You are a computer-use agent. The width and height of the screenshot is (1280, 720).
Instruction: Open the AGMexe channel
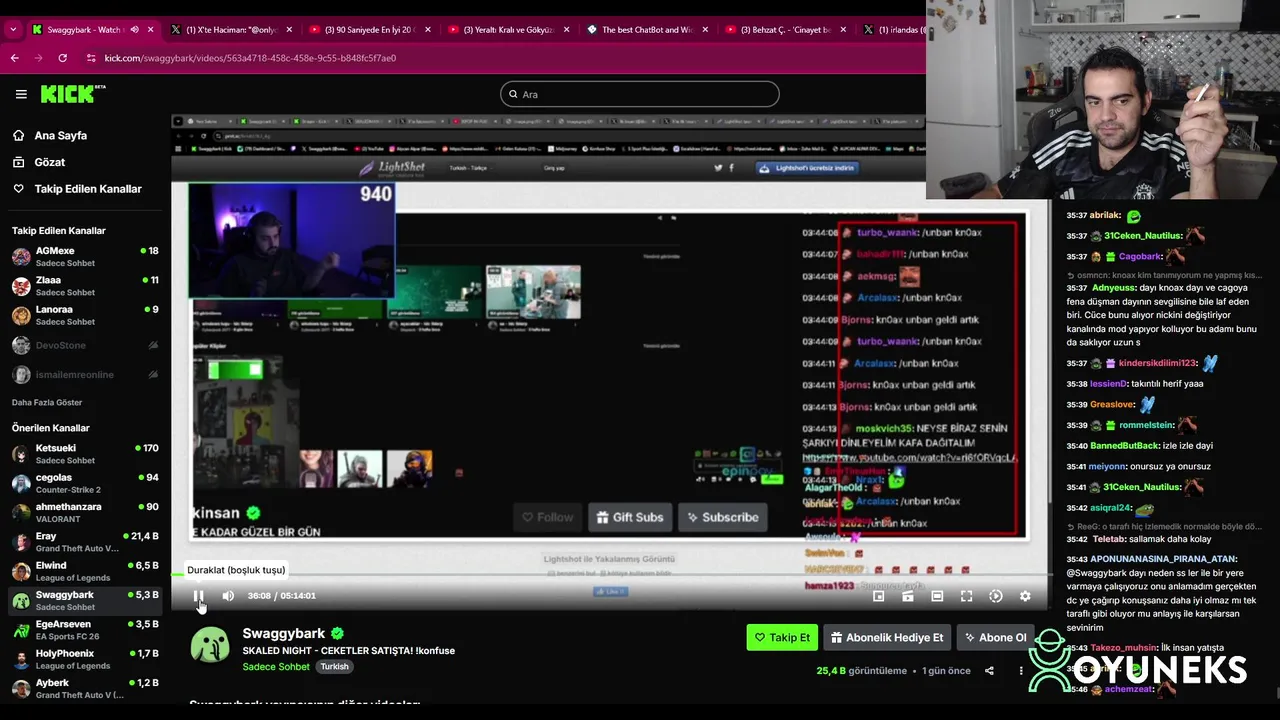[x=85, y=257]
